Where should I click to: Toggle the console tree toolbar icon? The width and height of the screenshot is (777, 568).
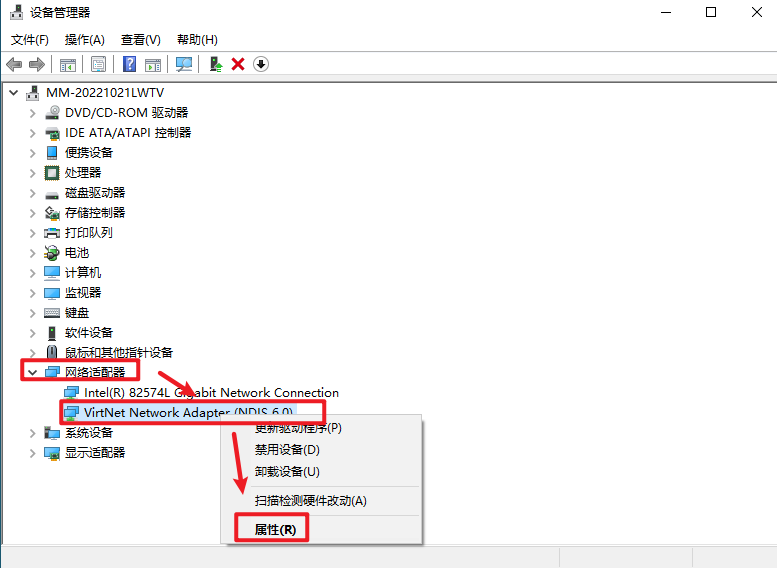(68, 64)
